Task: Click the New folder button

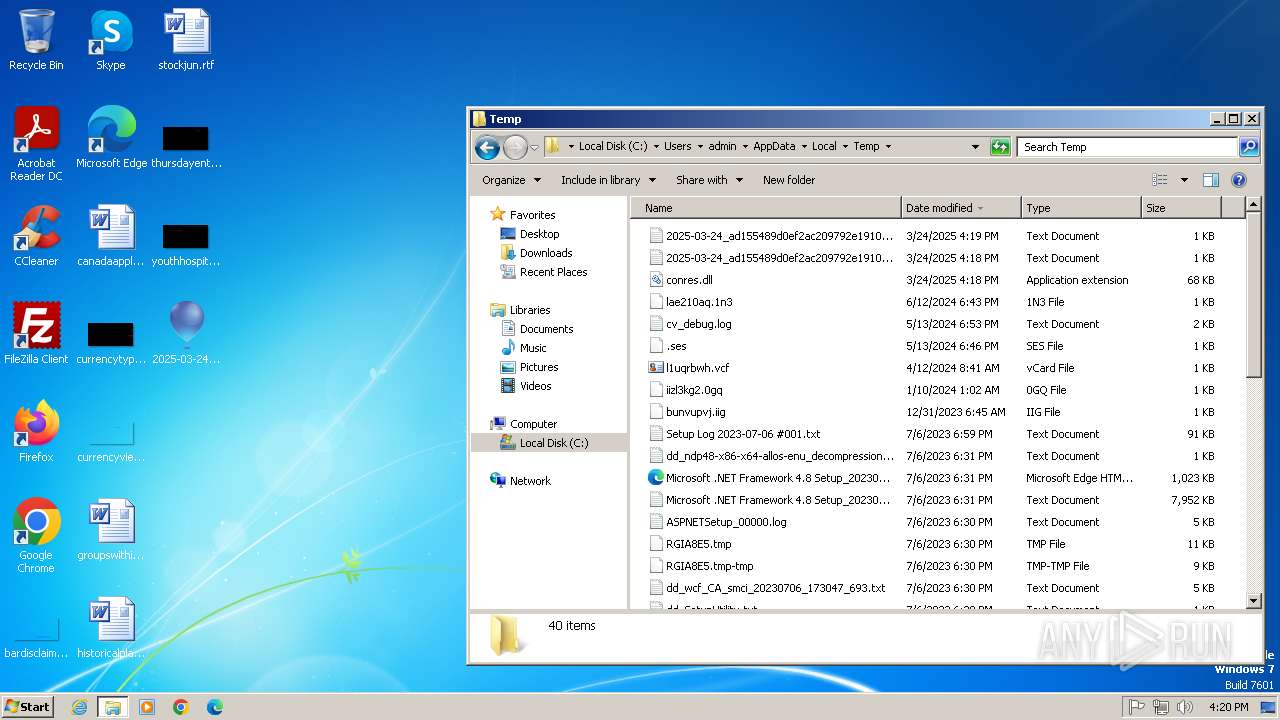Action: [789, 180]
